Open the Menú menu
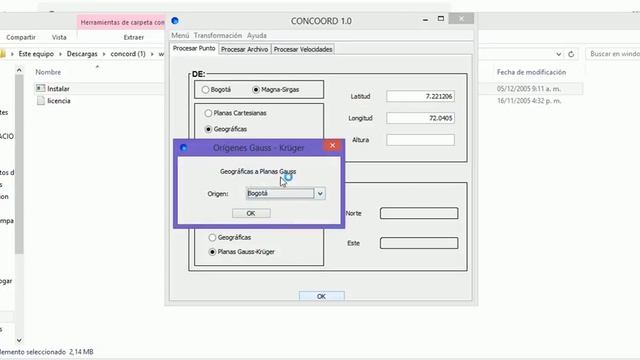 point(180,36)
